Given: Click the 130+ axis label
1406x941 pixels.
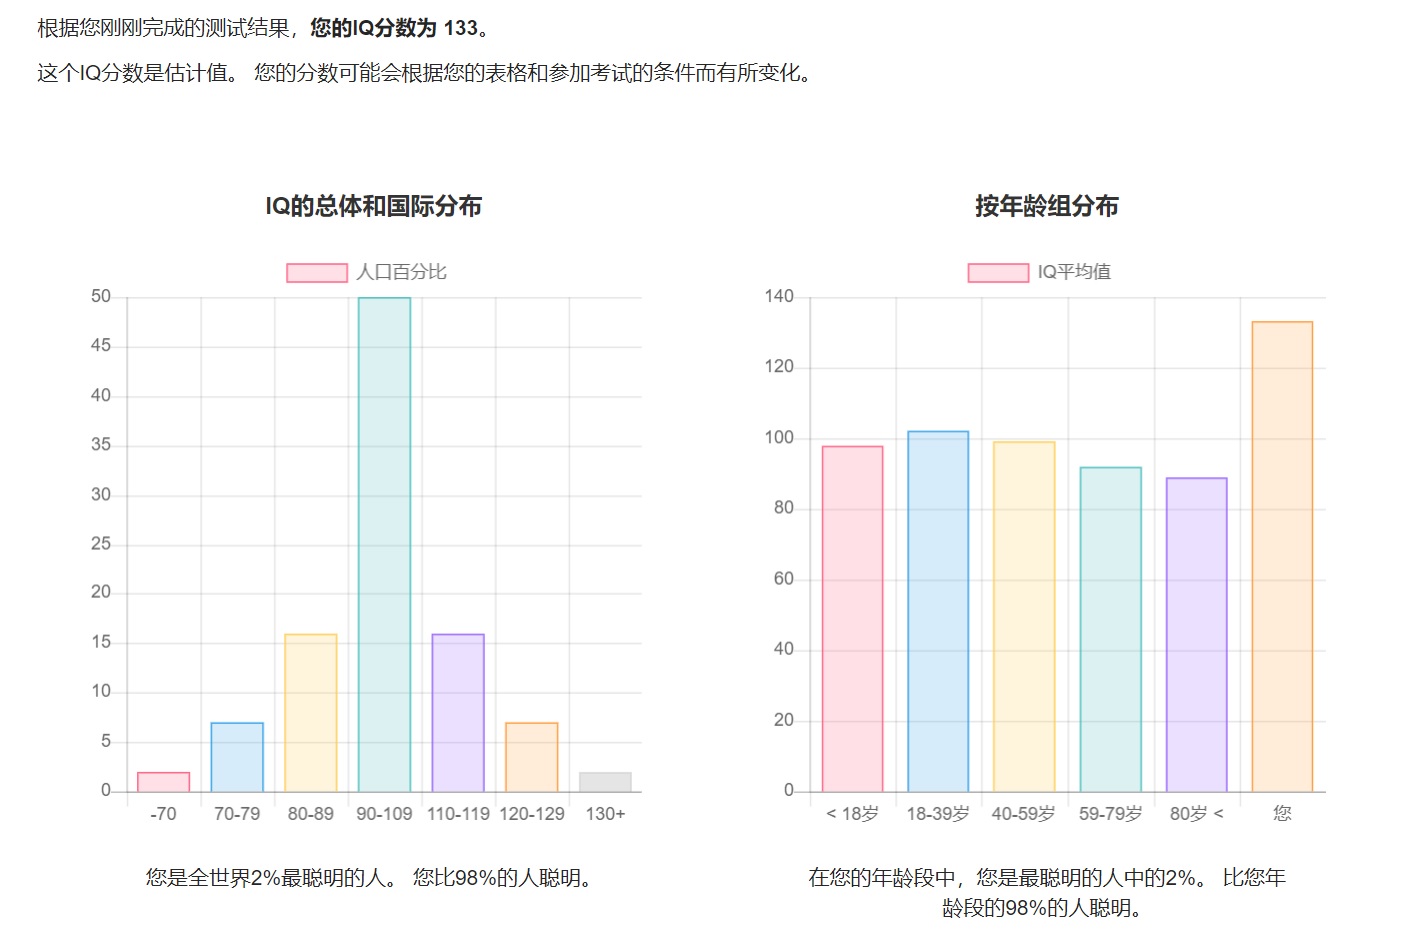Looking at the screenshot, I should 605,814.
